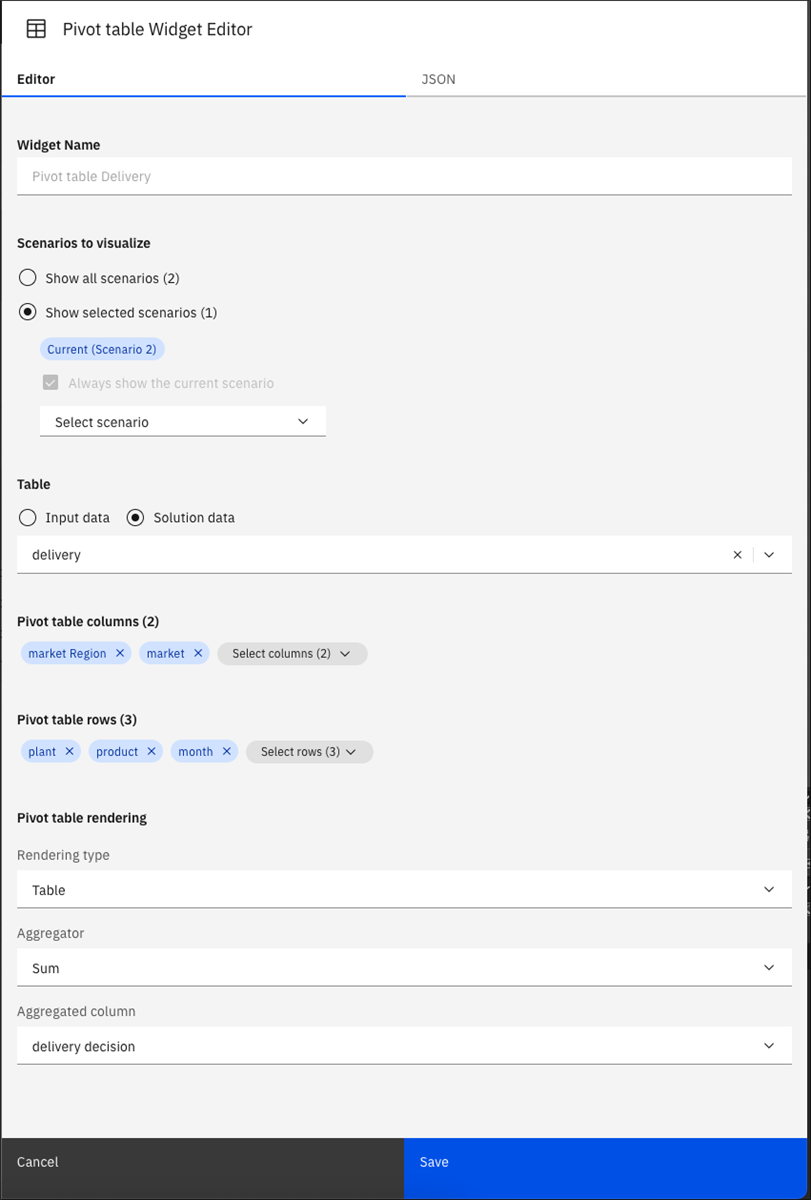Remove the plant row tag
Screen dimensions: 811x1200
[x=69, y=751]
